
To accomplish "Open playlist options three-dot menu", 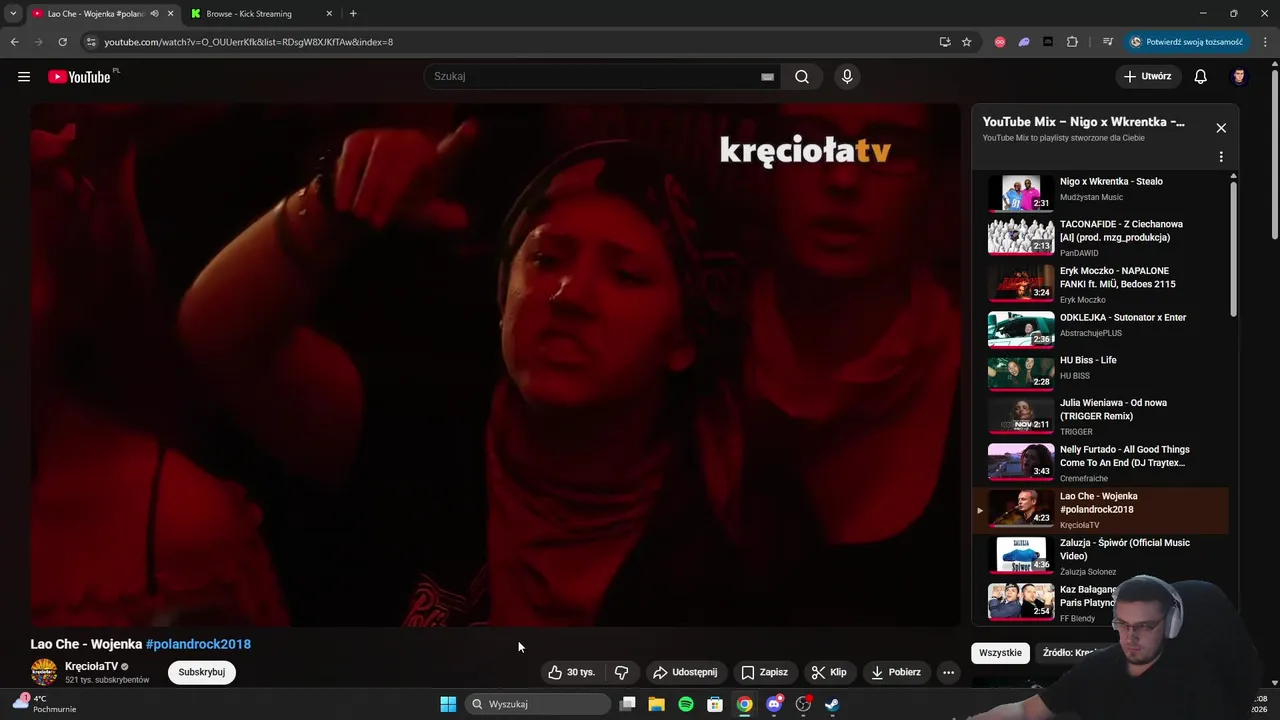I will coord(1221,157).
